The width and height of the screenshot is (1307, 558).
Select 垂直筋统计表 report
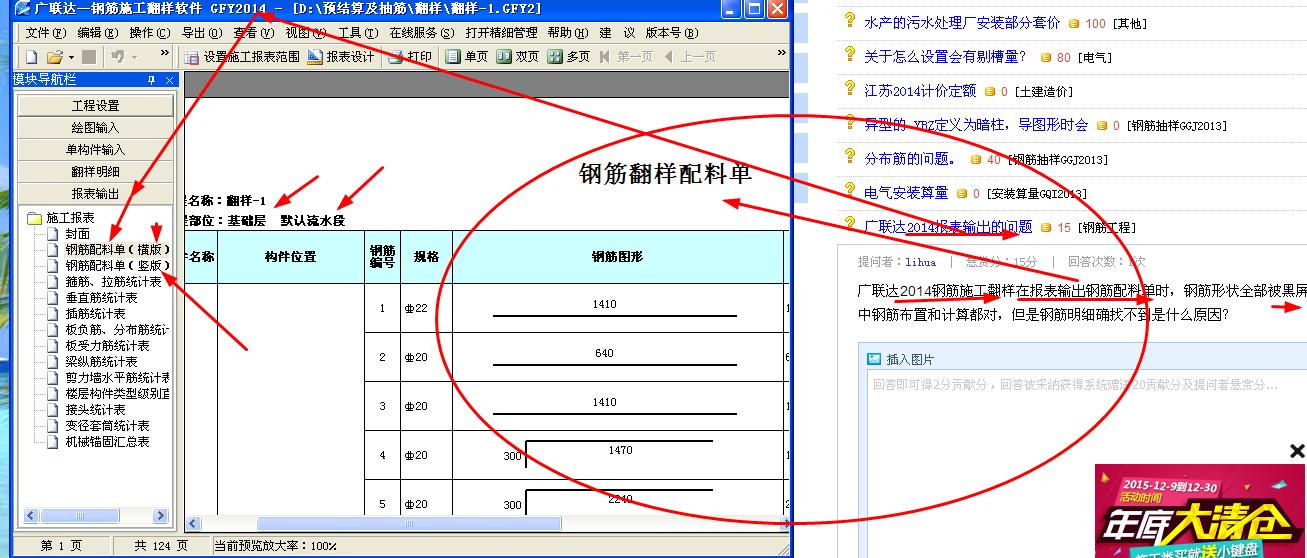[101, 297]
